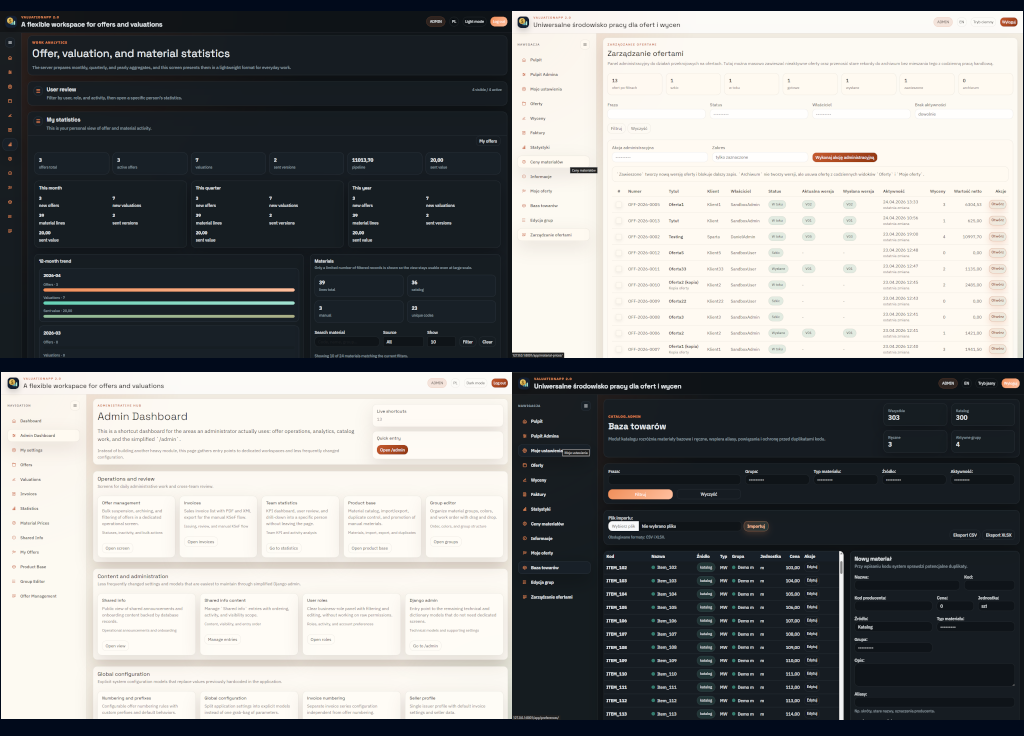Click the sidebar hamburger icon on the statistics page

pos(10,42)
